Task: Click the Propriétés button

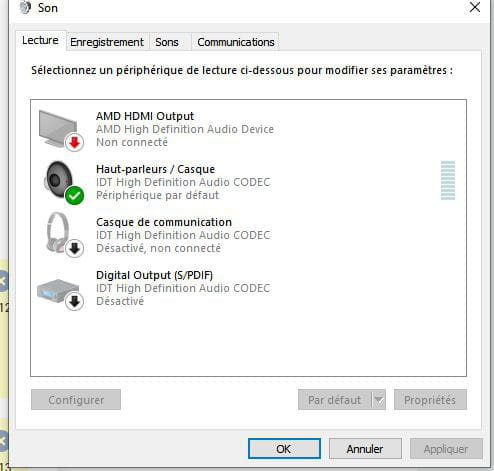Action: pos(430,400)
